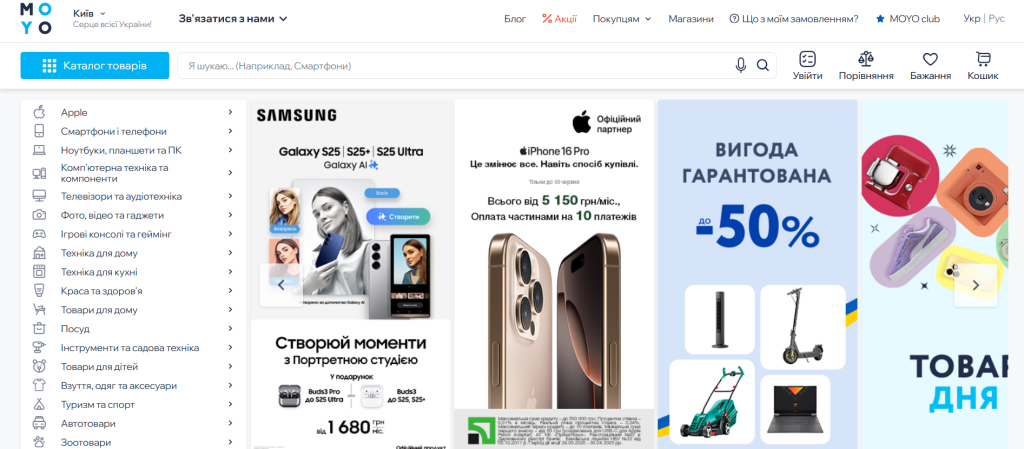The width and height of the screenshot is (1024, 449).
Task: Open the Акції promotions link
Action: point(560,19)
